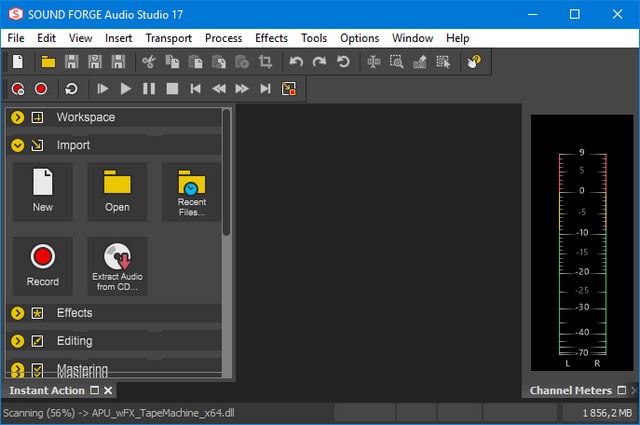The height and width of the screenshot is (425, 640).
Task: Collapse the Import section
Action: pyautogui.click(x=17, y=146)
